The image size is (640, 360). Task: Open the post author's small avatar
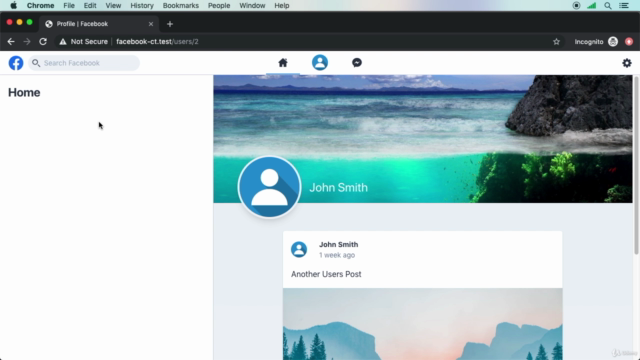(299, 249)
